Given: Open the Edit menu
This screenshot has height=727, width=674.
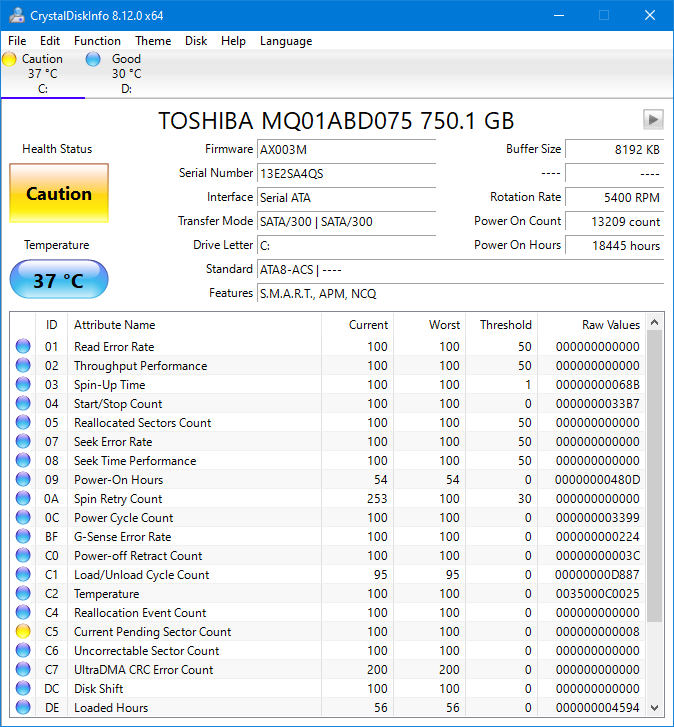Looking at the screenshot, I should (x=50, y=41).
